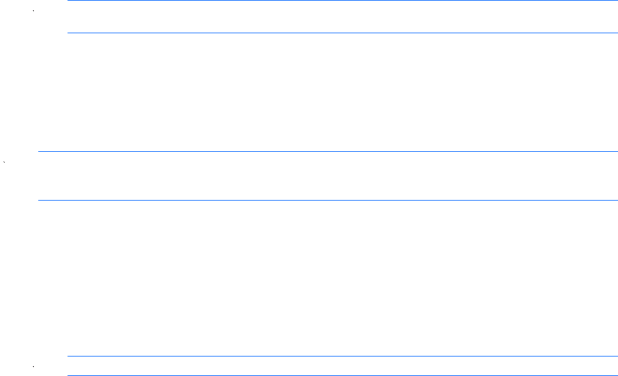This screenshot has width=618, height=376.
Task: Click the upper long blue line in the middle
Action: 328,151
